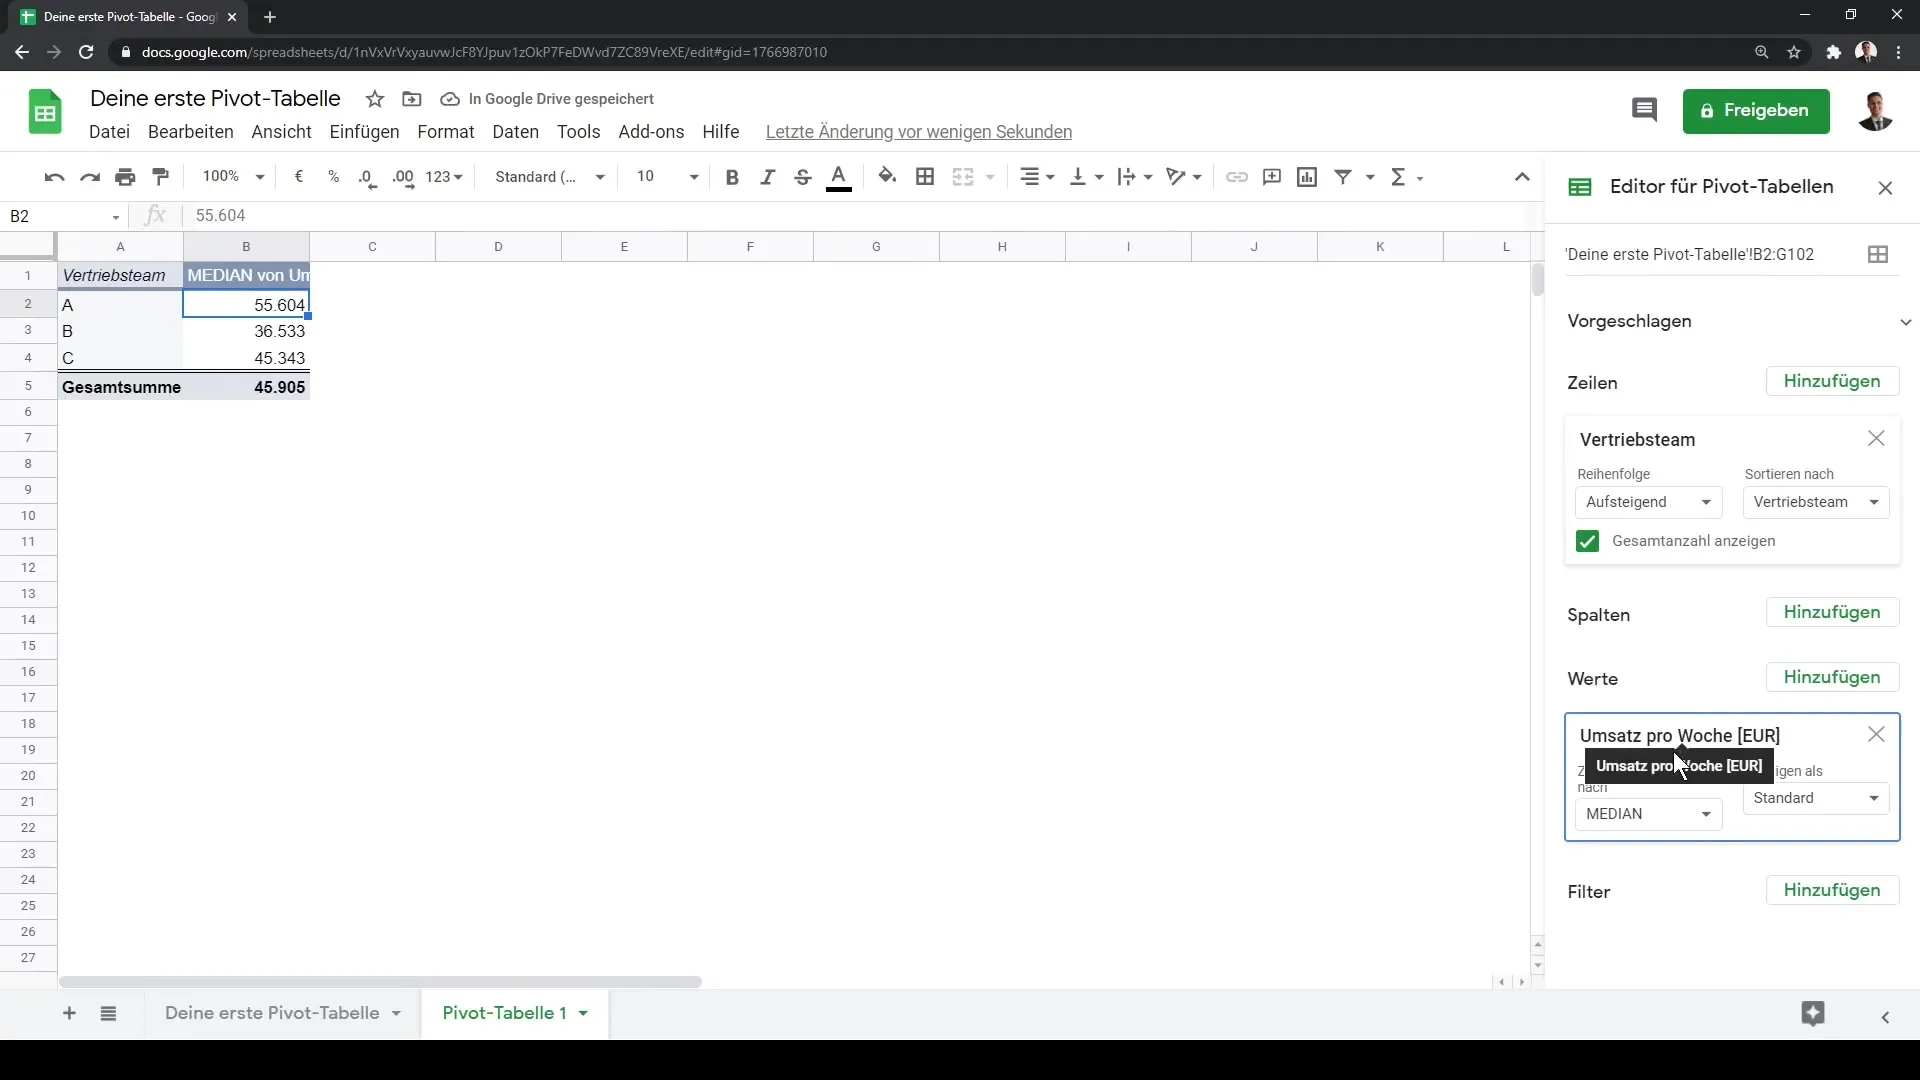Switch to Deine erste Pivot-Tabelle sheet tab

pos(272,1013)
